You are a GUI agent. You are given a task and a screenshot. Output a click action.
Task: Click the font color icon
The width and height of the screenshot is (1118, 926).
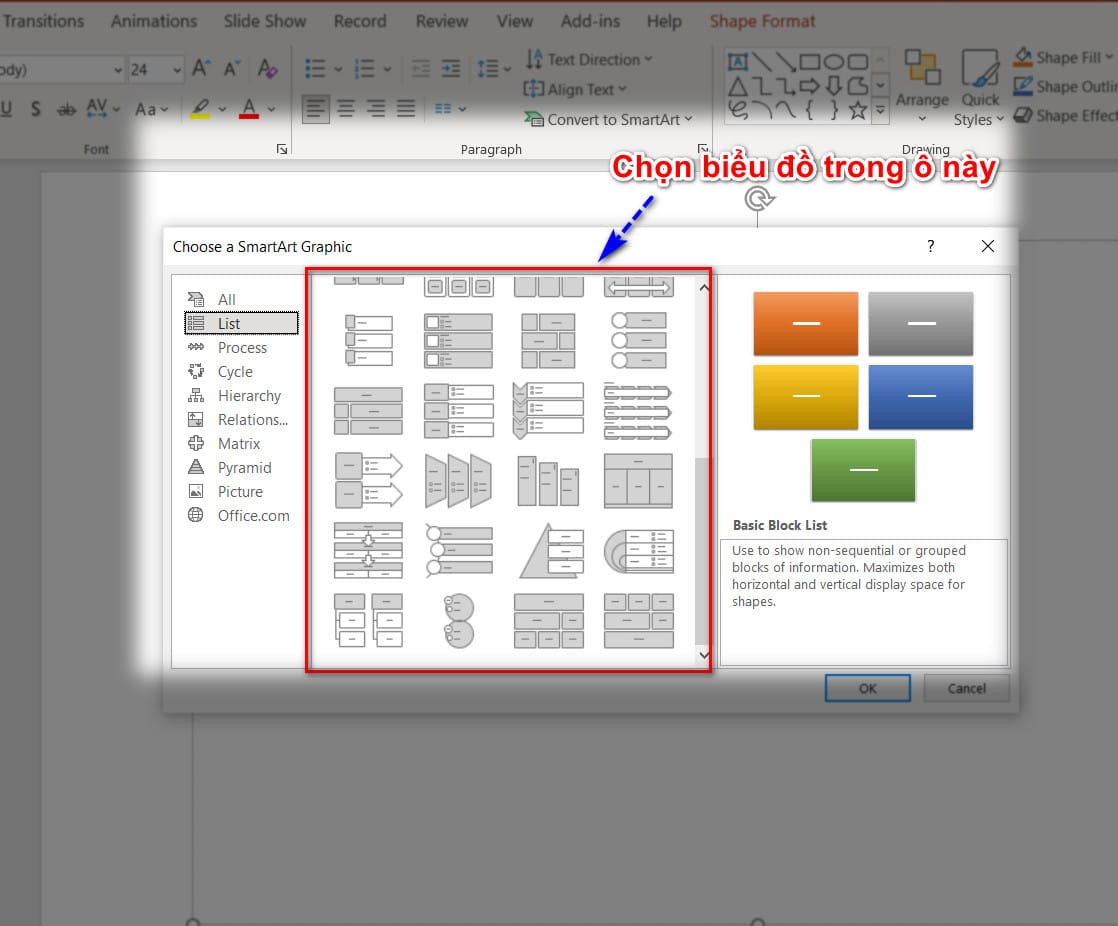[x=249, y=109]
